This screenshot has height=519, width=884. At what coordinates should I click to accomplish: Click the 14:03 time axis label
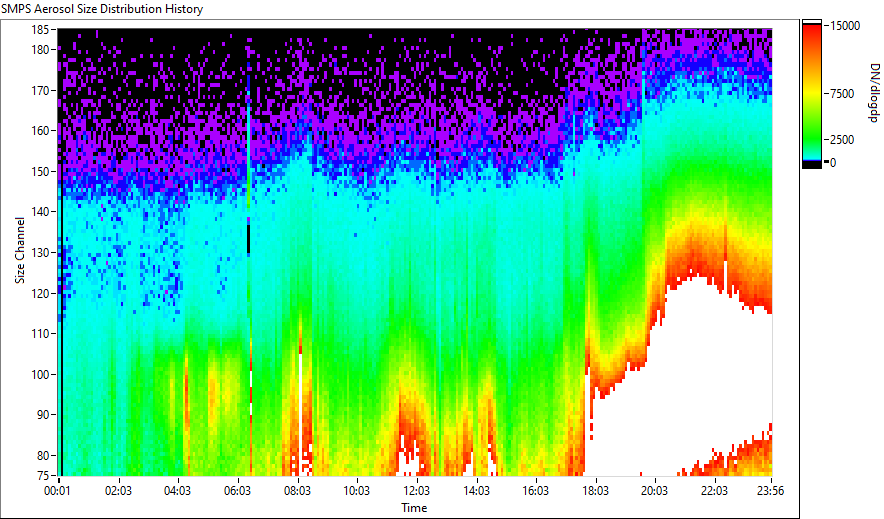(x=476, y=491)
